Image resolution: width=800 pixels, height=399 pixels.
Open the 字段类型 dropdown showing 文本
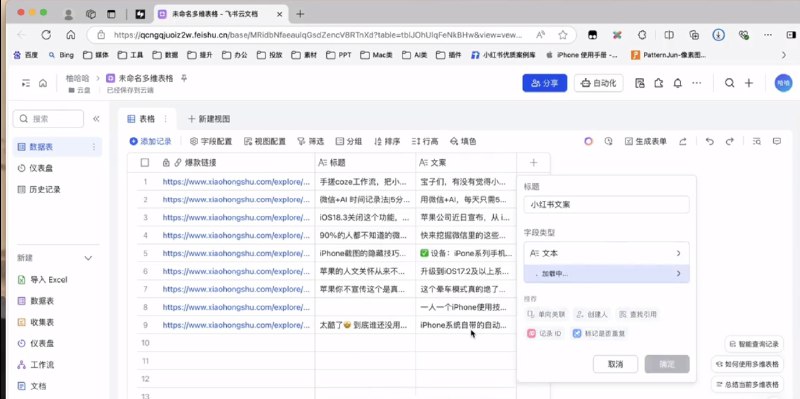click(x=606, y=253)
